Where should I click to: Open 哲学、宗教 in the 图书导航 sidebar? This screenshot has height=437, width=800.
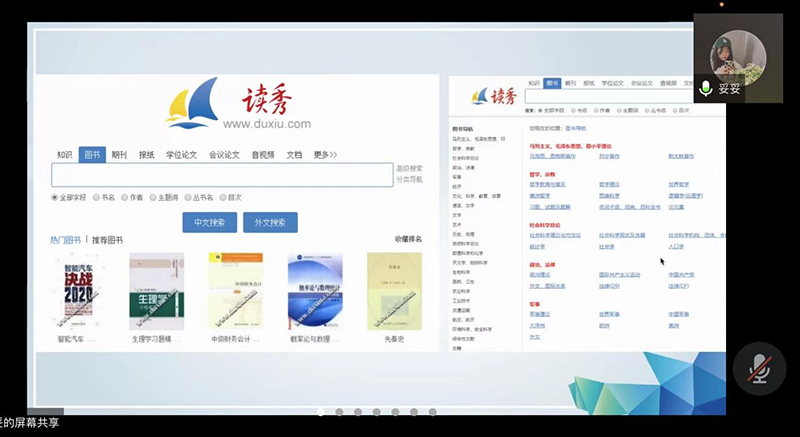(463, 148)
